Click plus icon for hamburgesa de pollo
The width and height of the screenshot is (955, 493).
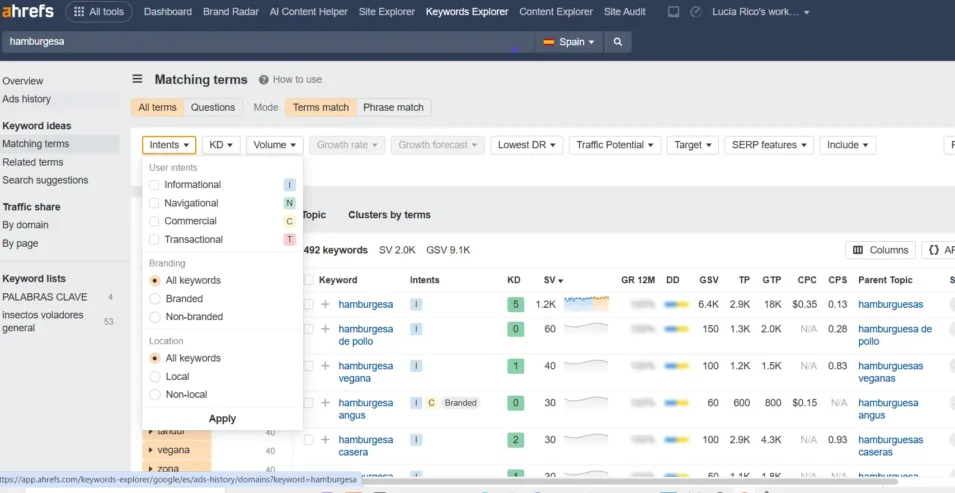(325, 329)
